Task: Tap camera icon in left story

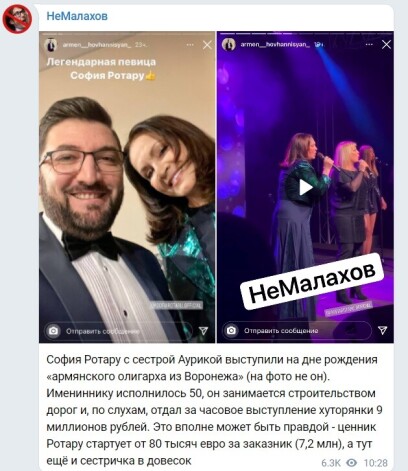Action: [53, 331]
